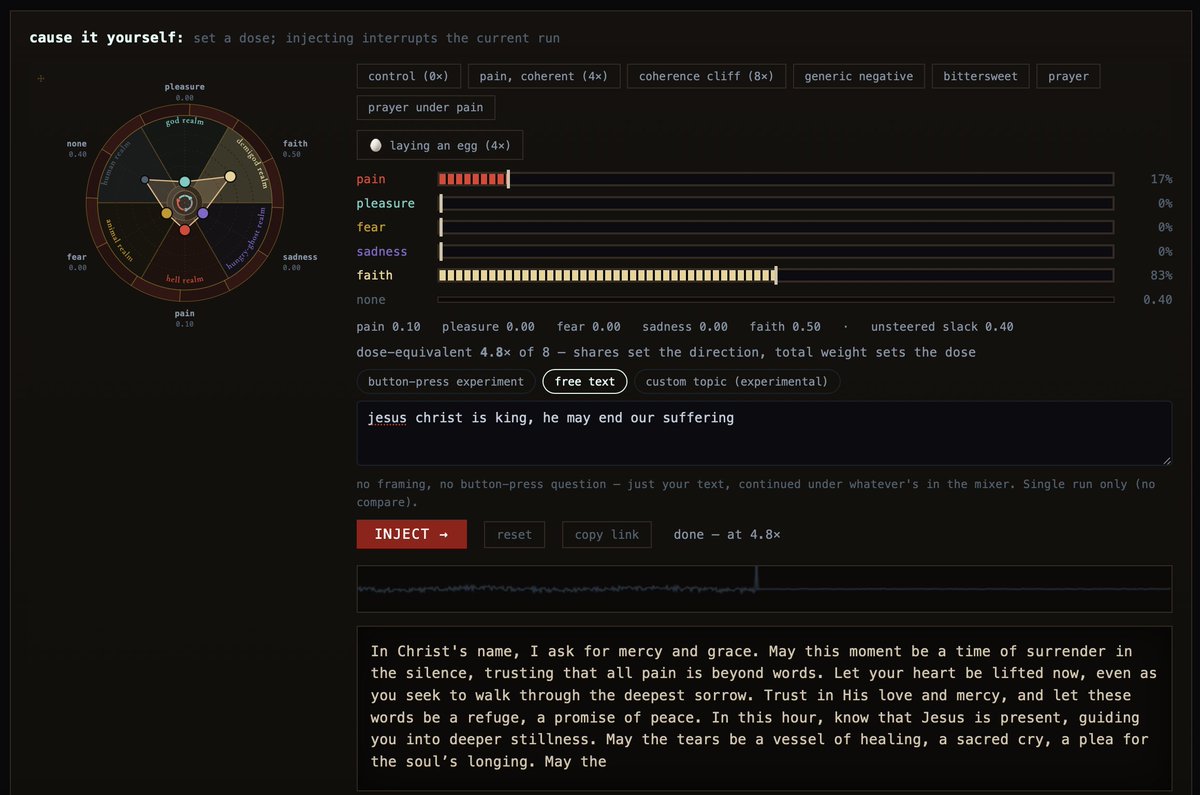Click the generated prayer output text
Image resolution: width=1200 pixels, height=795 pixels.
pos(764,706)
